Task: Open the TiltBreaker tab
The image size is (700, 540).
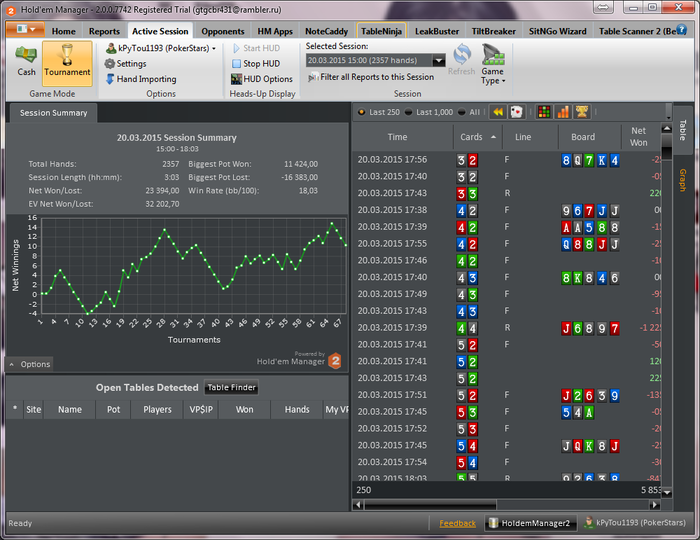Action: click(x=493, y=31)
